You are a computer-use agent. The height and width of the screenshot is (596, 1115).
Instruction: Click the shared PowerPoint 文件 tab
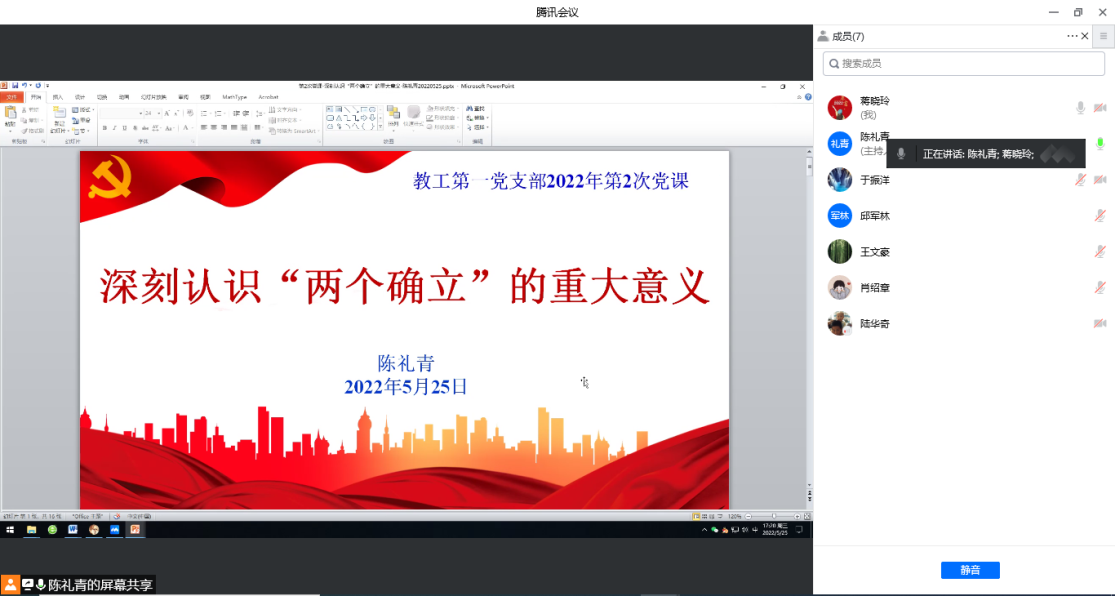[12, 97]
